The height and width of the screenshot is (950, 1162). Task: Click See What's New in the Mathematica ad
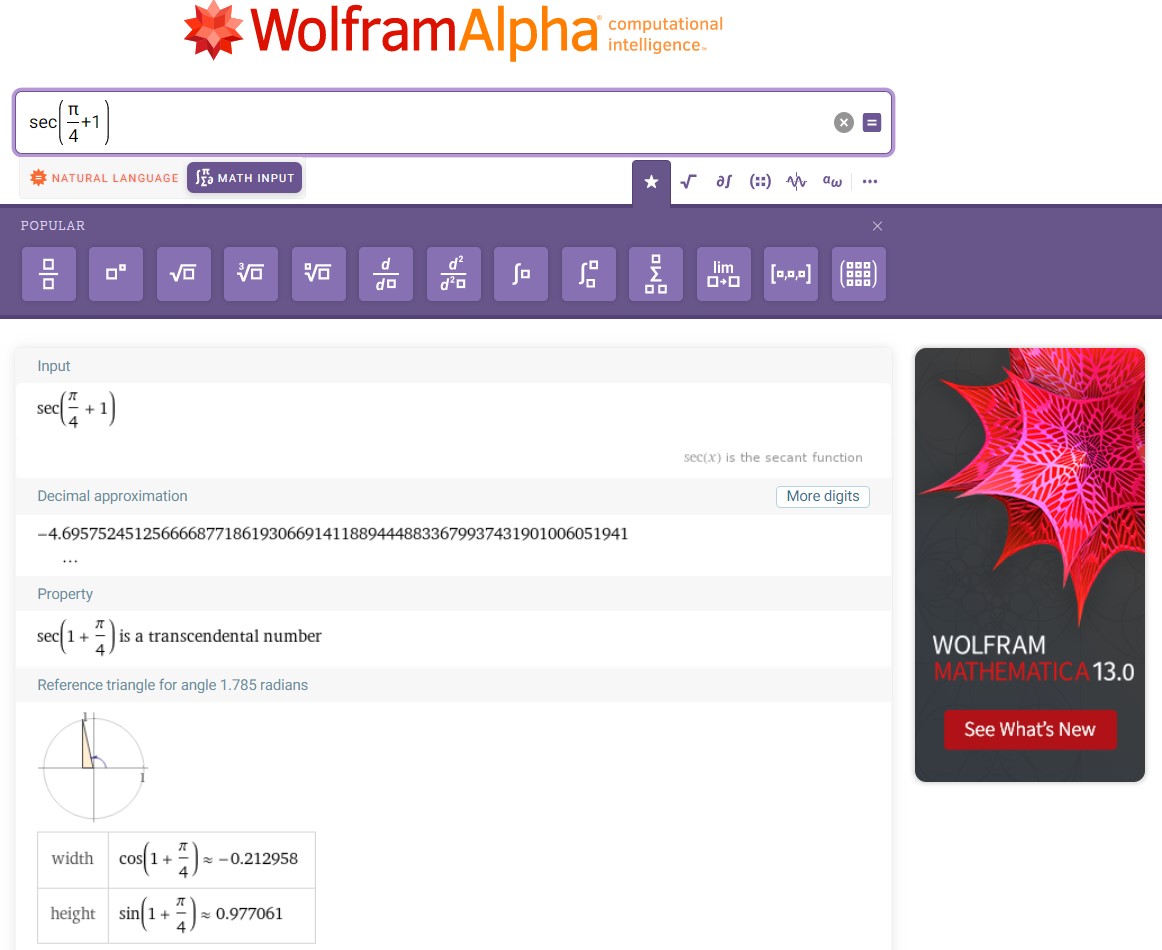1030,730
